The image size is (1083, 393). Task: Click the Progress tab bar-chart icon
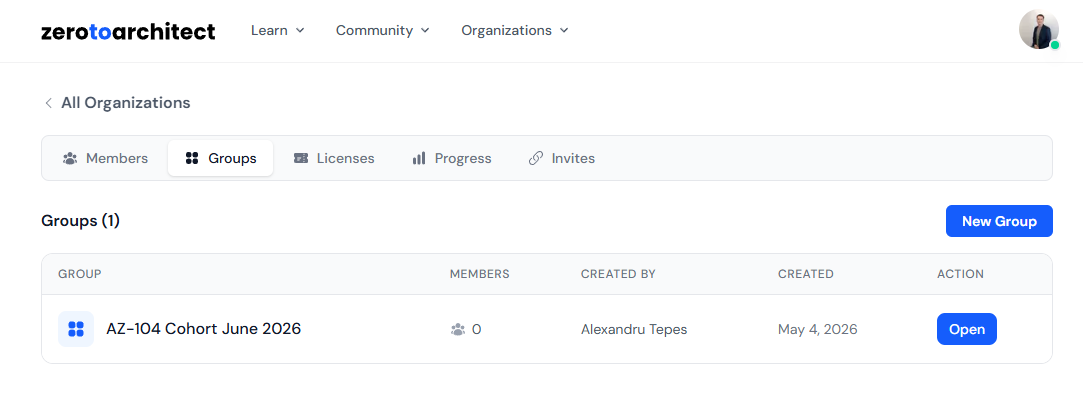[419, 158]
